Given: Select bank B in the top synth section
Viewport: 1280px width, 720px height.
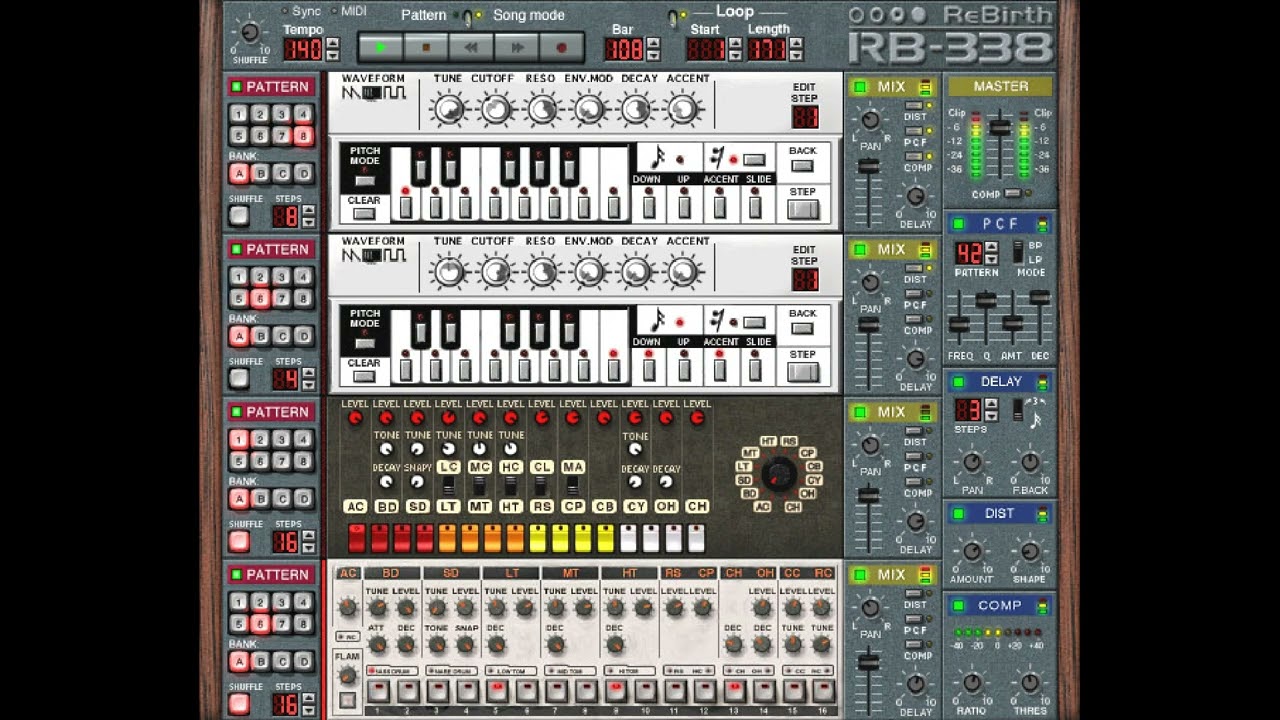Looking at the screenshot, I should [260, 174].
